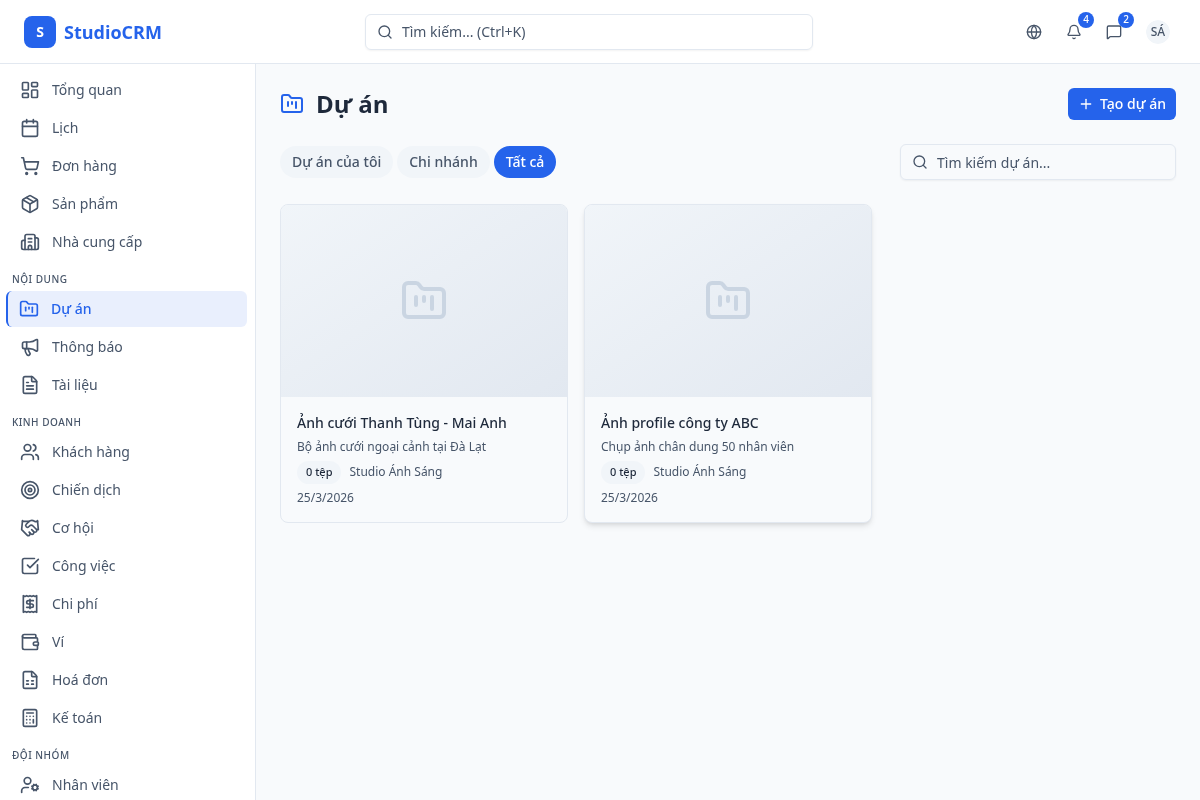Select the Tất cả filter tab

click(x=525, y=162)
